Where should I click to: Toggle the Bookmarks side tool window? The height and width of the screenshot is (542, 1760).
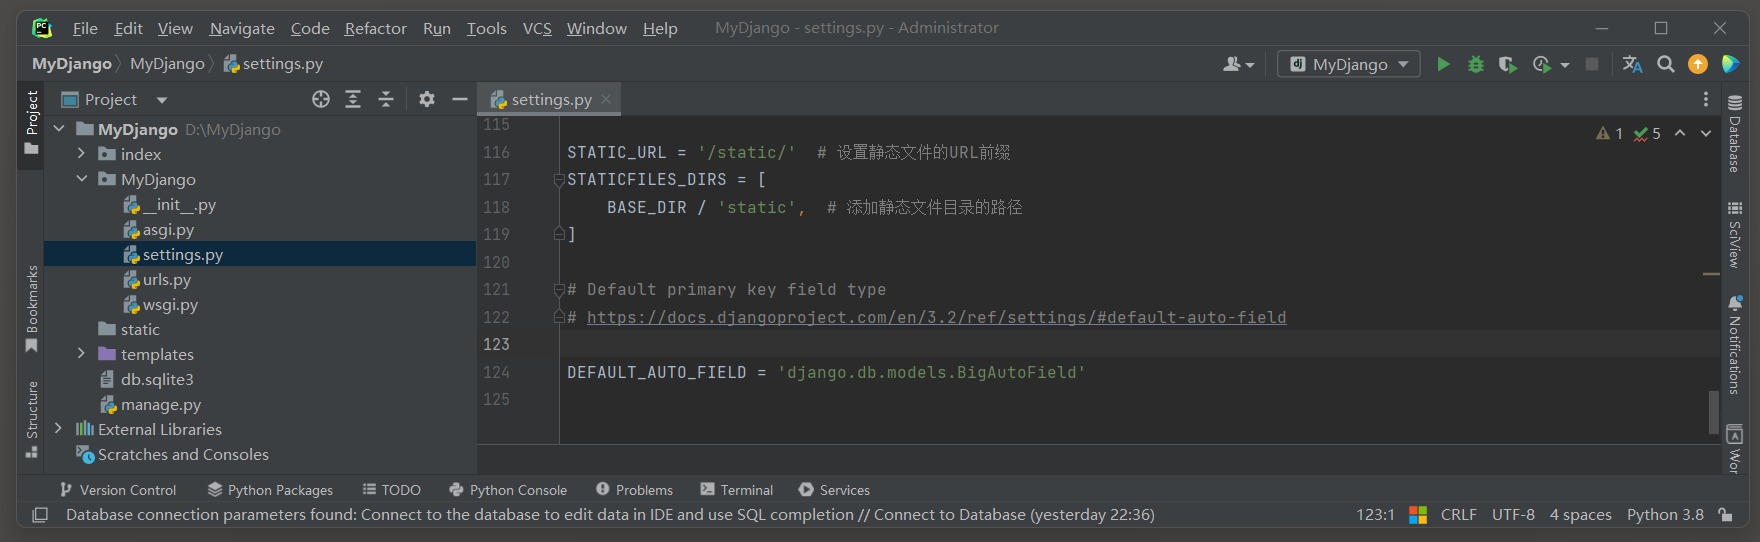click(31, 308)
